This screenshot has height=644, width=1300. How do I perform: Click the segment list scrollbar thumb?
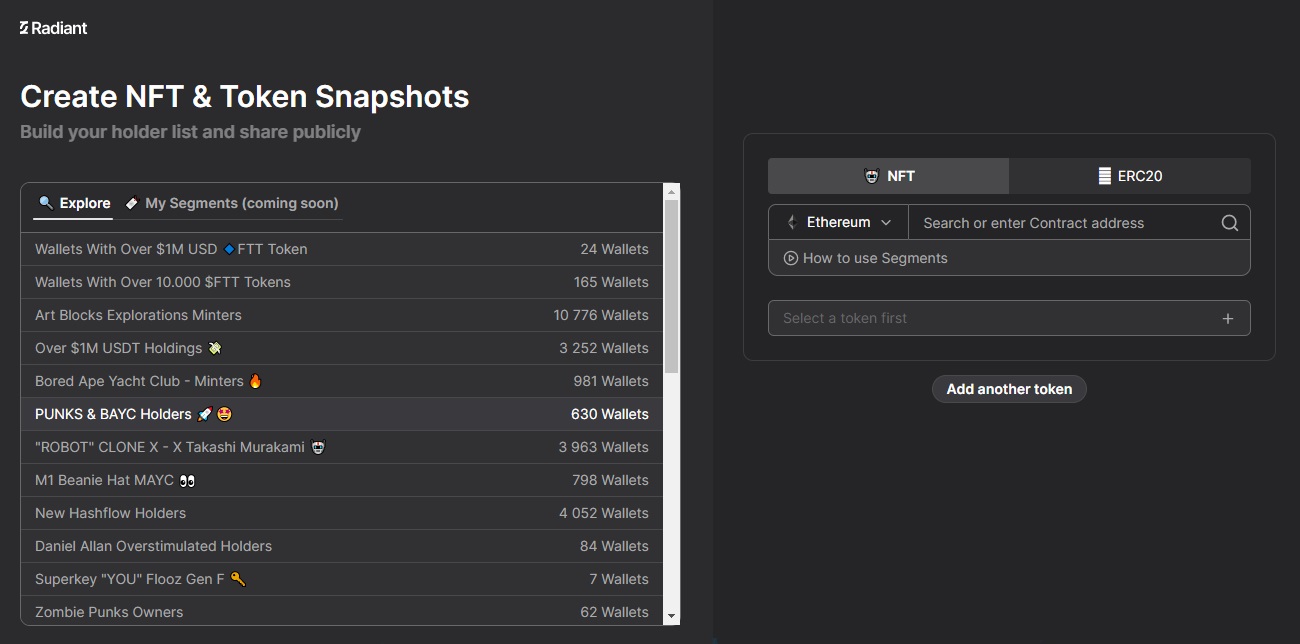coord(671,286)
